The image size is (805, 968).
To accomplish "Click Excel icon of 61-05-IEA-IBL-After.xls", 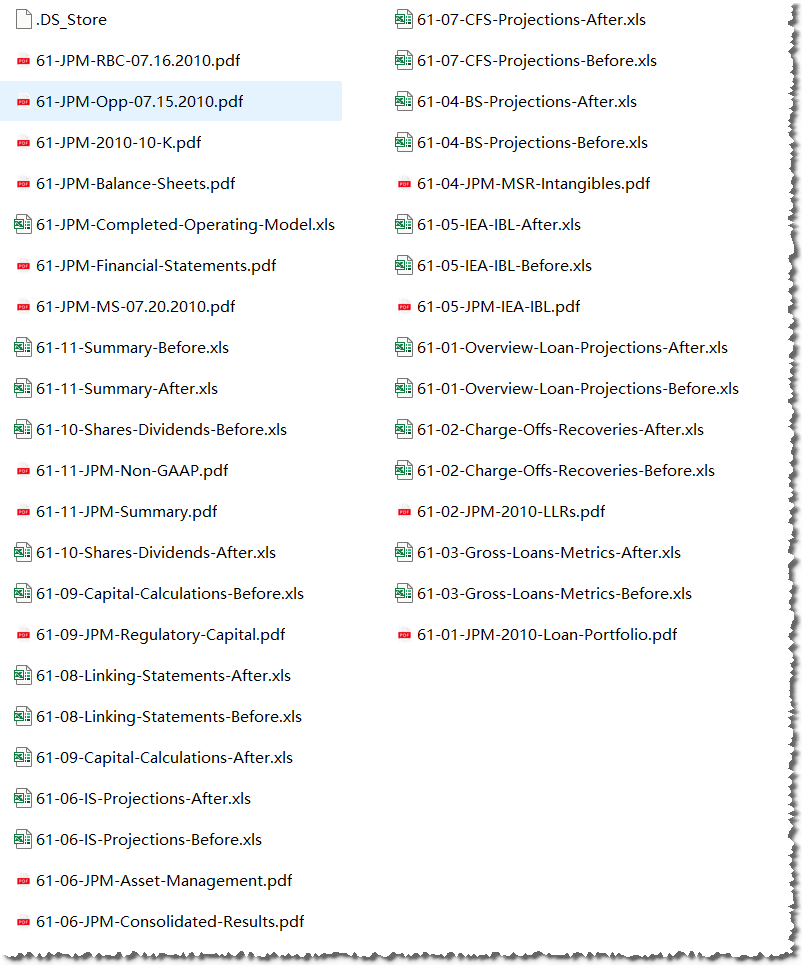I will 404,224.
